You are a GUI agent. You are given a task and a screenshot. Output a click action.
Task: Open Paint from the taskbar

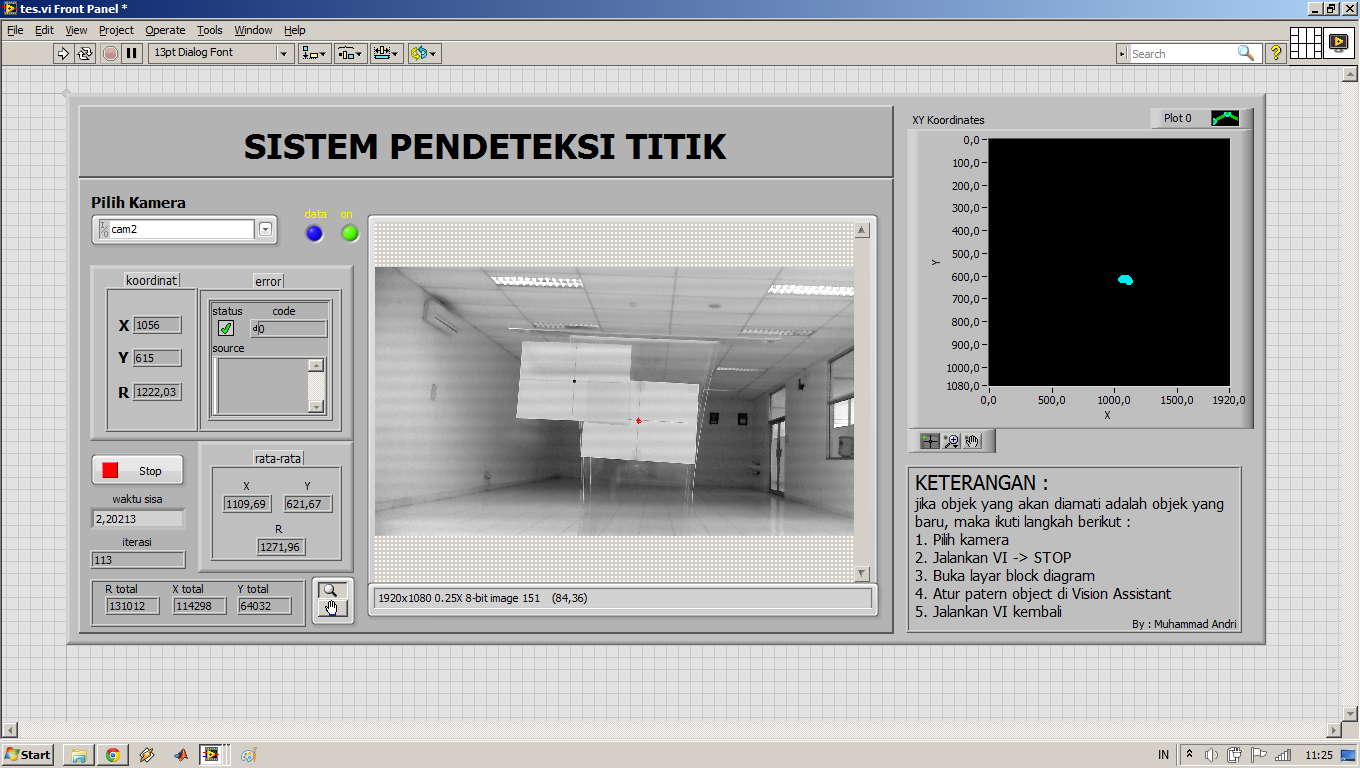pos(248,755)
